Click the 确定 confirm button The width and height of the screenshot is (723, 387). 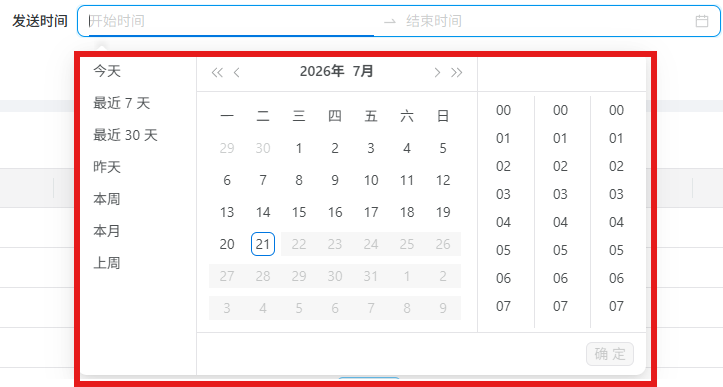point(610,354)
